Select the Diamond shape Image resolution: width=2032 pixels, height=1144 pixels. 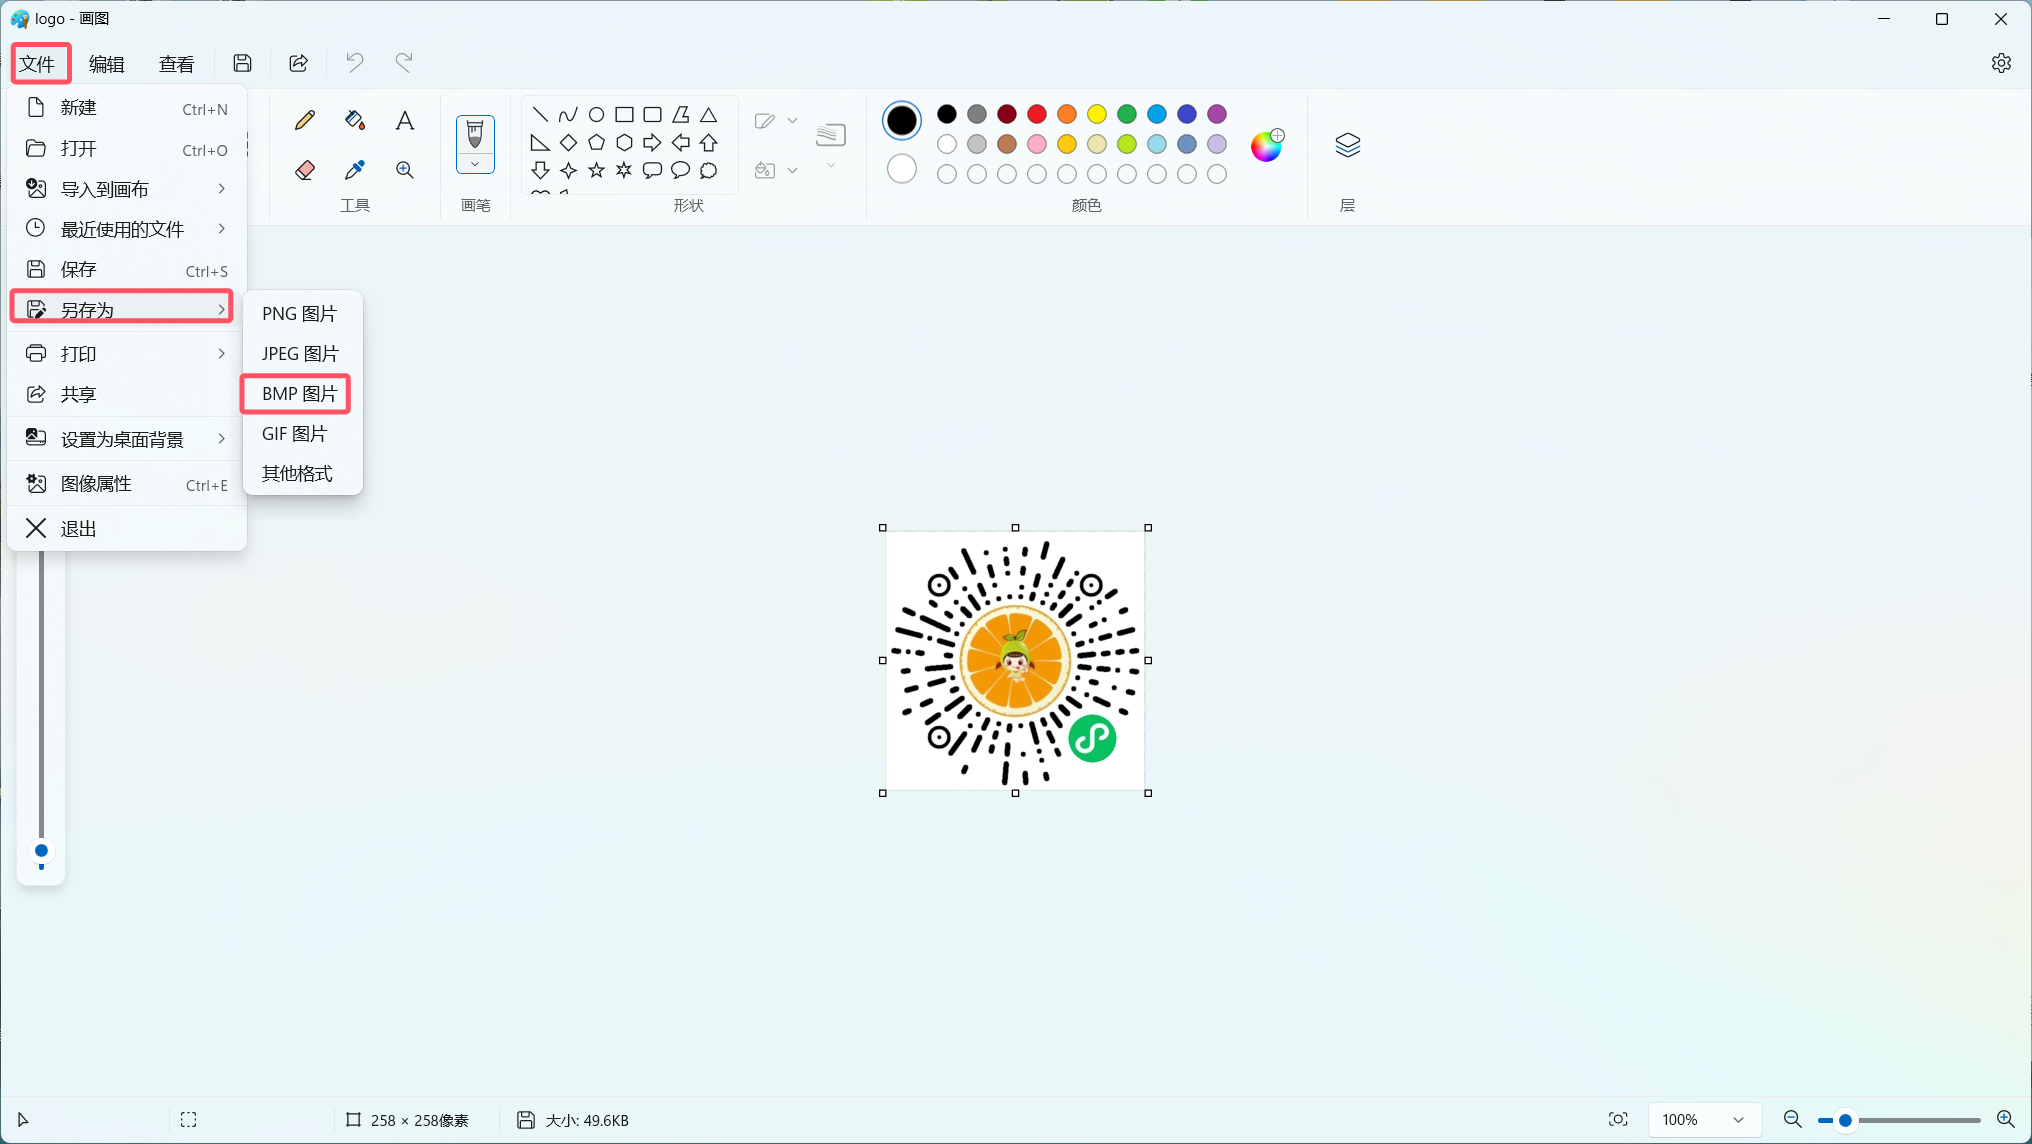[568, 142]
